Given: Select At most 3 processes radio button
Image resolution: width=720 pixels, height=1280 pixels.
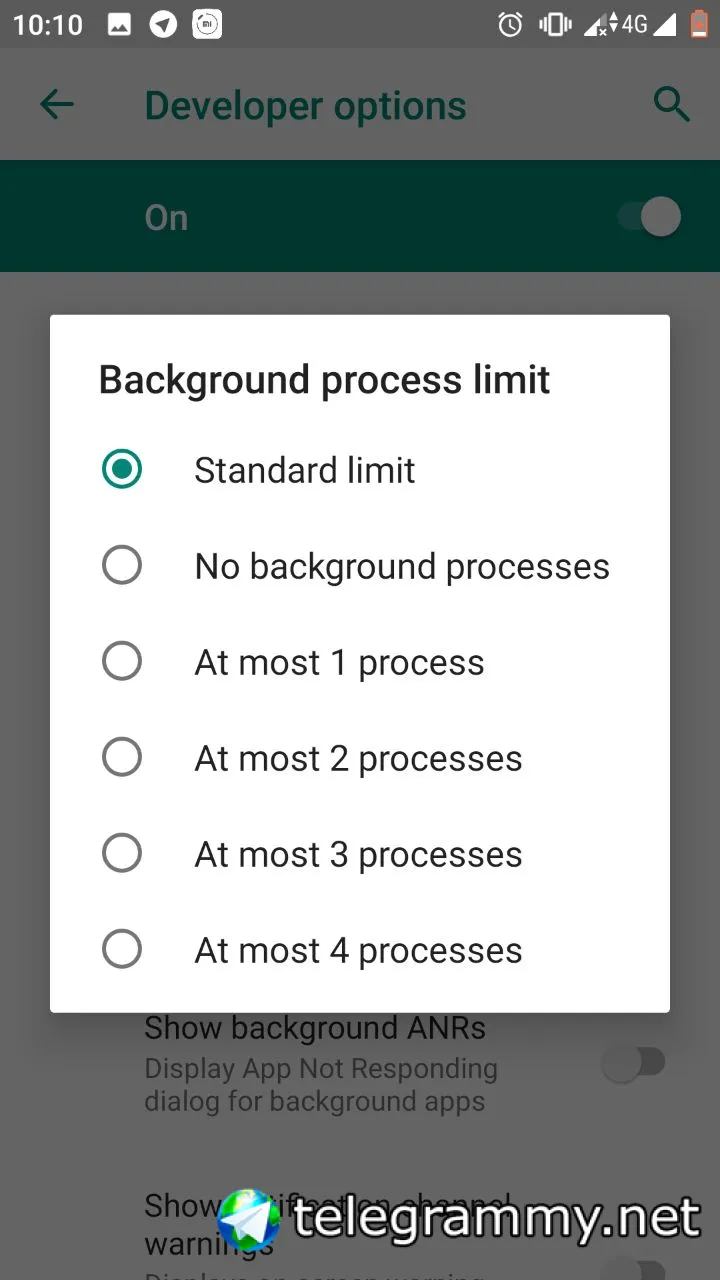Looking at the screenshot, I should (x=360, y=853).
